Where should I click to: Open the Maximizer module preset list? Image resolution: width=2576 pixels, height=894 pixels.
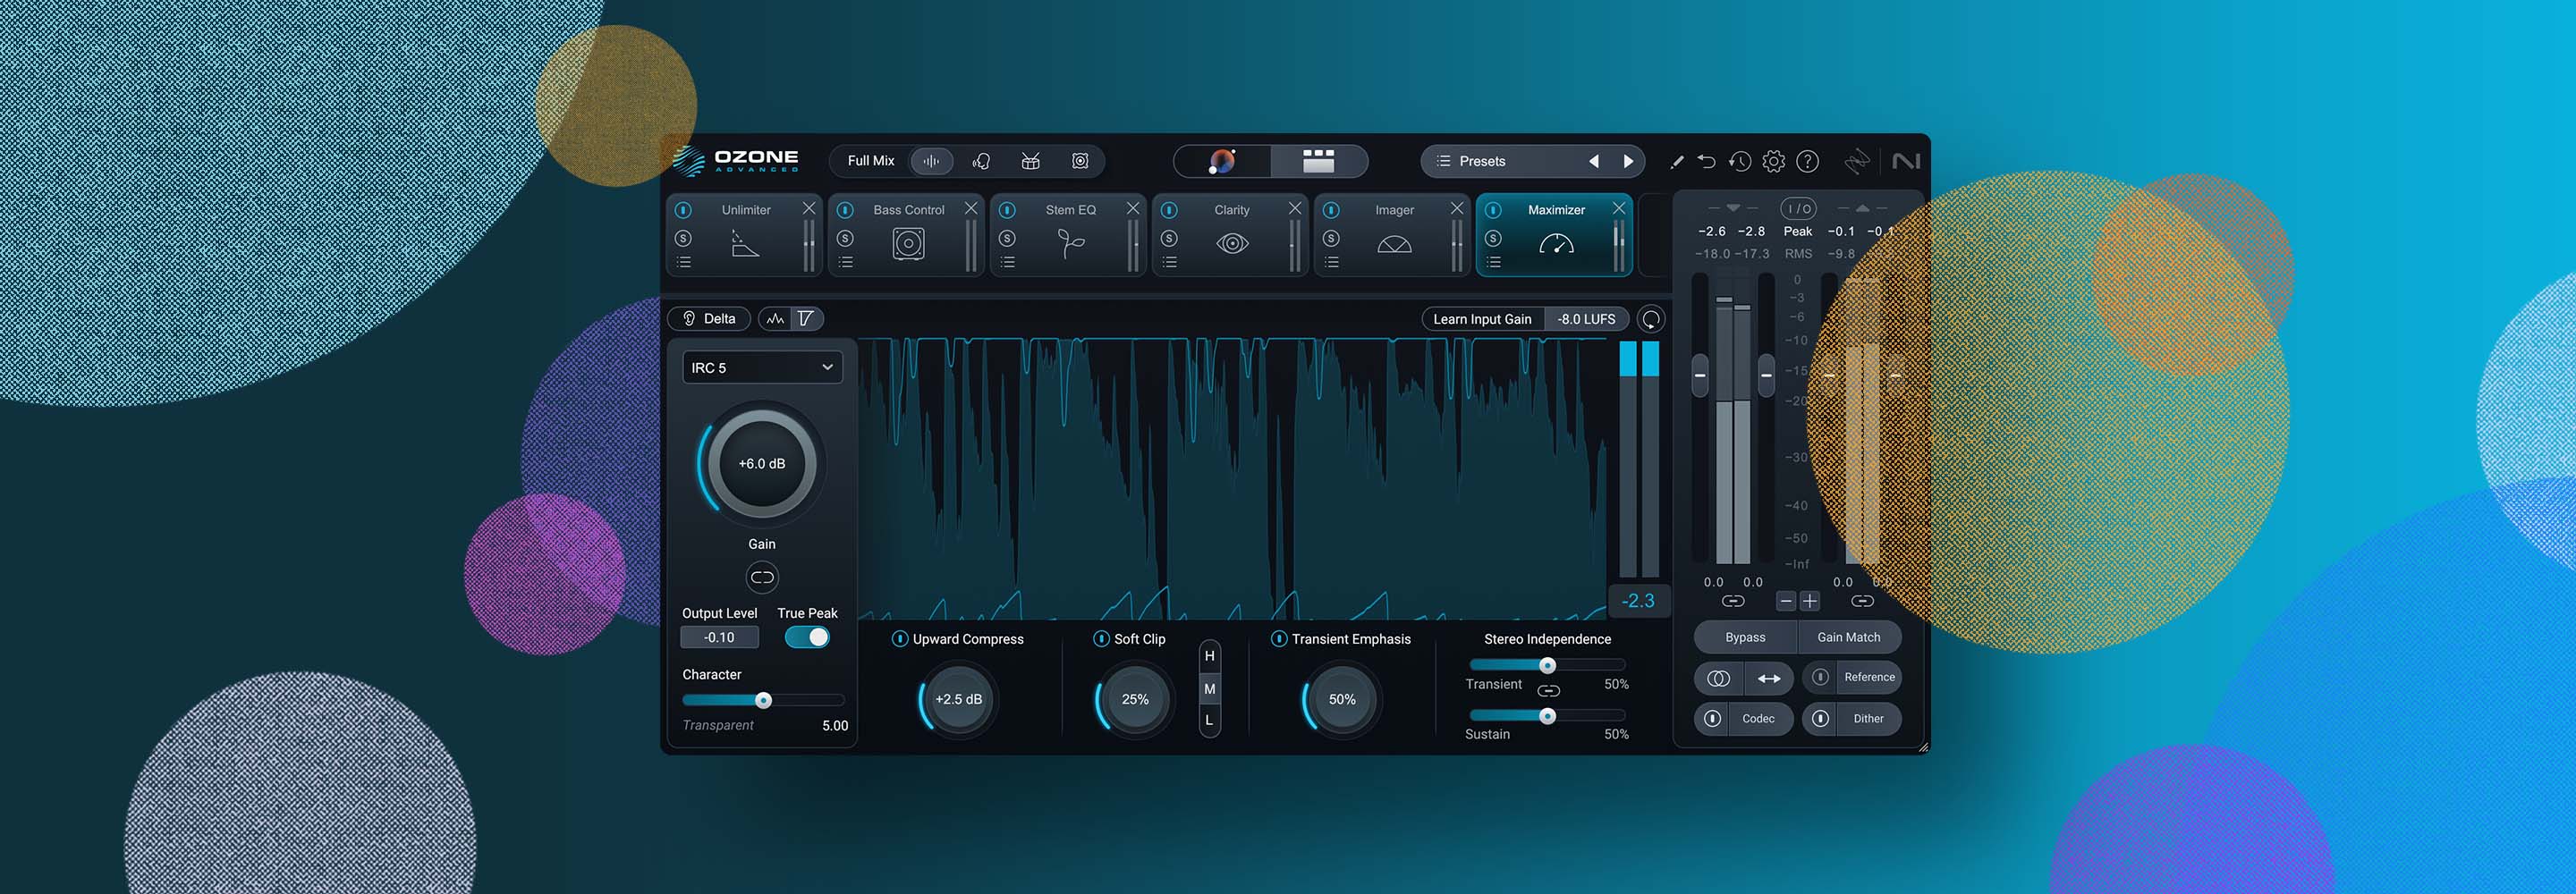click(x=1494, y=262)
